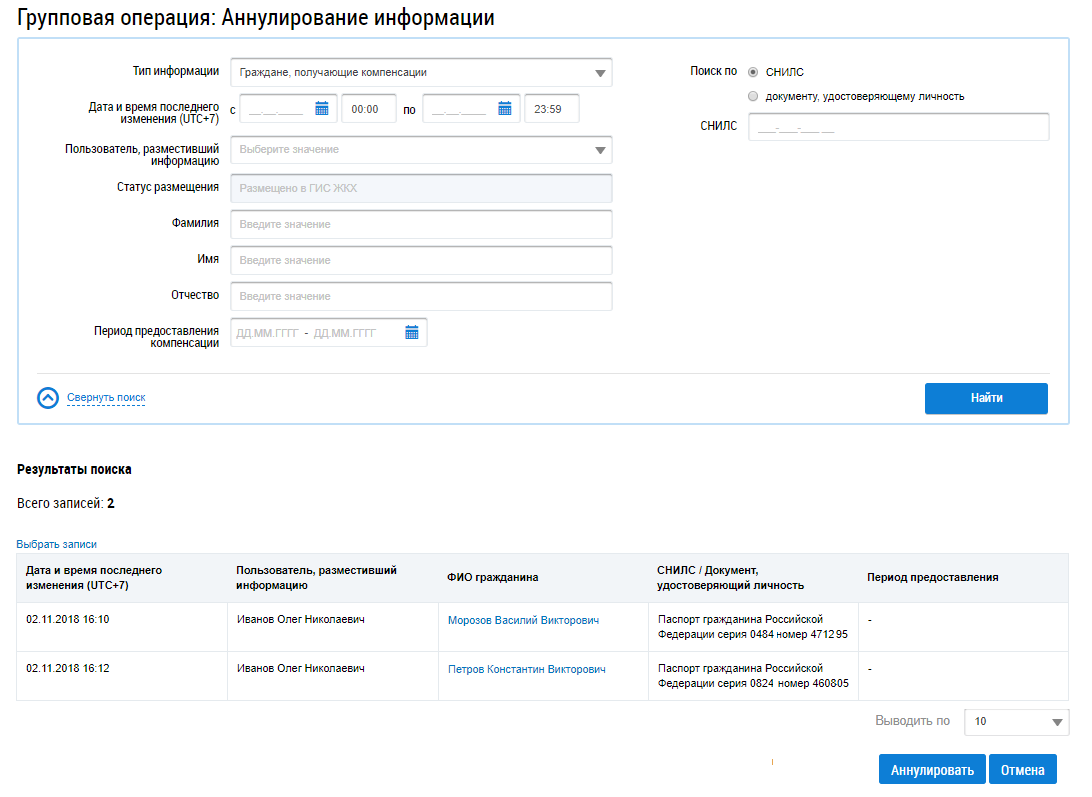Click the 00:00 start time field
The width and height of the screenshot is (1092, 797).
[368, 109]
